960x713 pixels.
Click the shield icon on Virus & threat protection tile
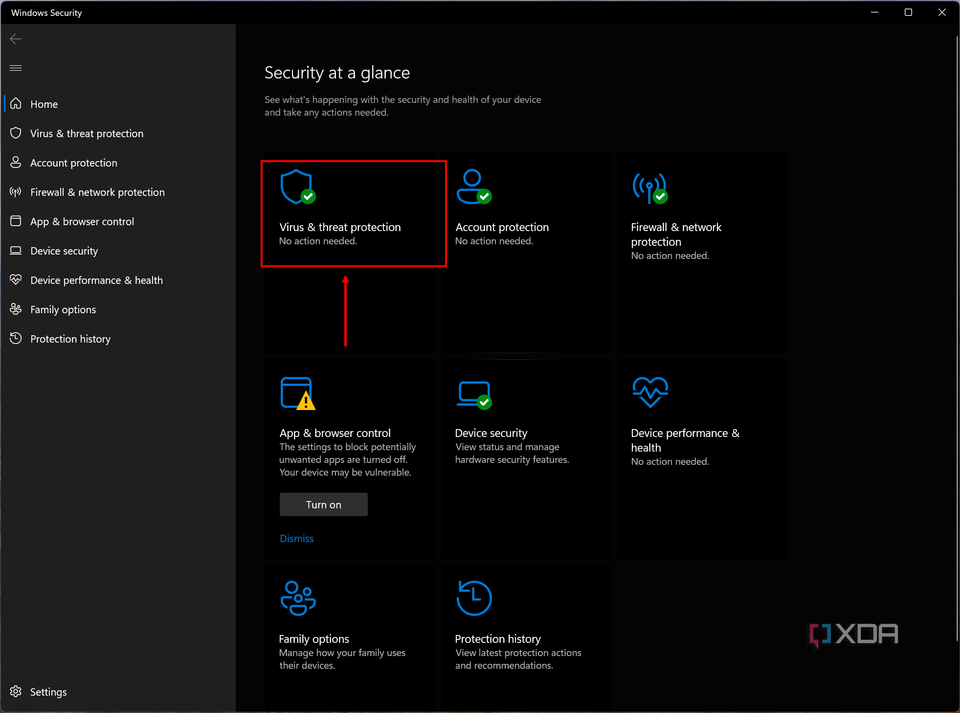pos(297,186)
